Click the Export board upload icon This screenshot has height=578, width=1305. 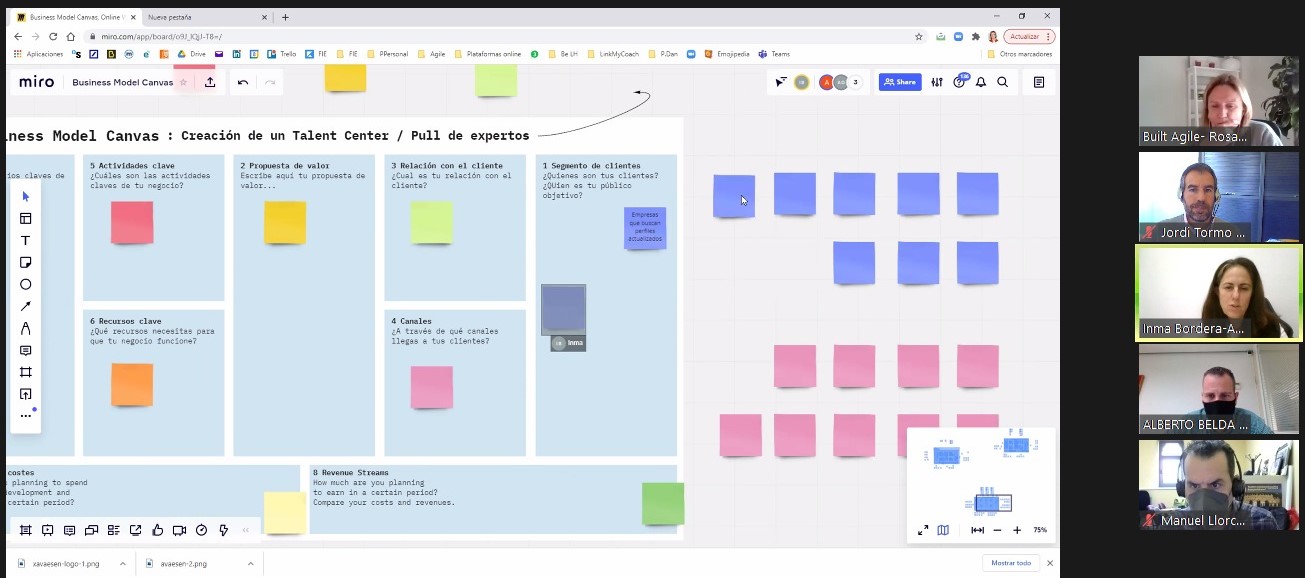210,83
